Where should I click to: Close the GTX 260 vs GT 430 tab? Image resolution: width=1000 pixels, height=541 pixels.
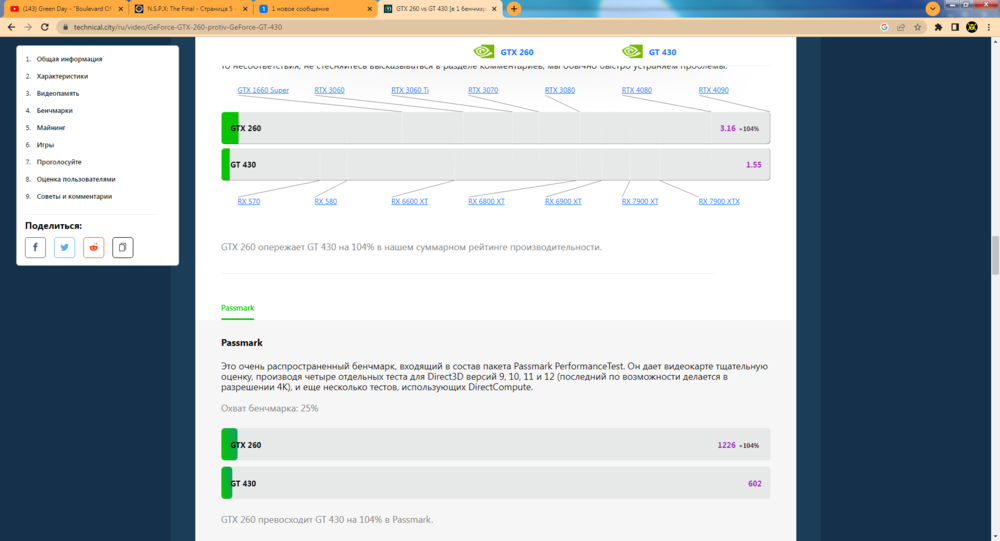494,9
